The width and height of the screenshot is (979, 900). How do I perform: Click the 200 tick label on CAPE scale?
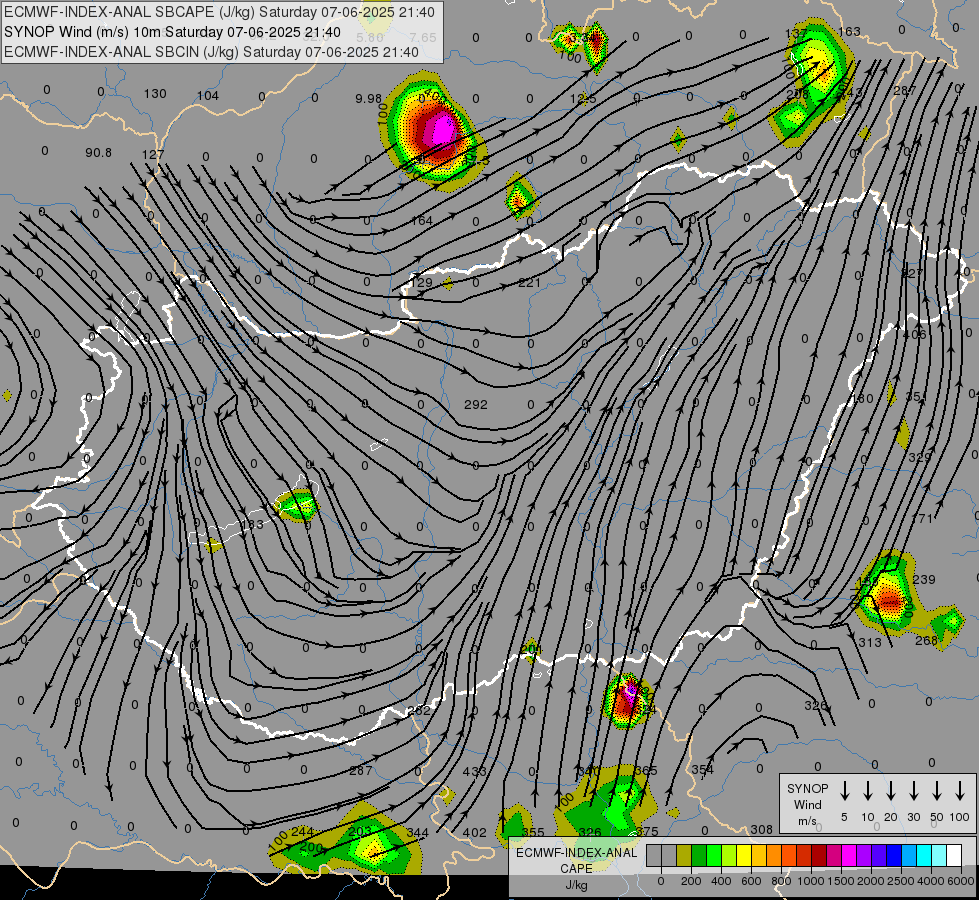tap(691, 881)
